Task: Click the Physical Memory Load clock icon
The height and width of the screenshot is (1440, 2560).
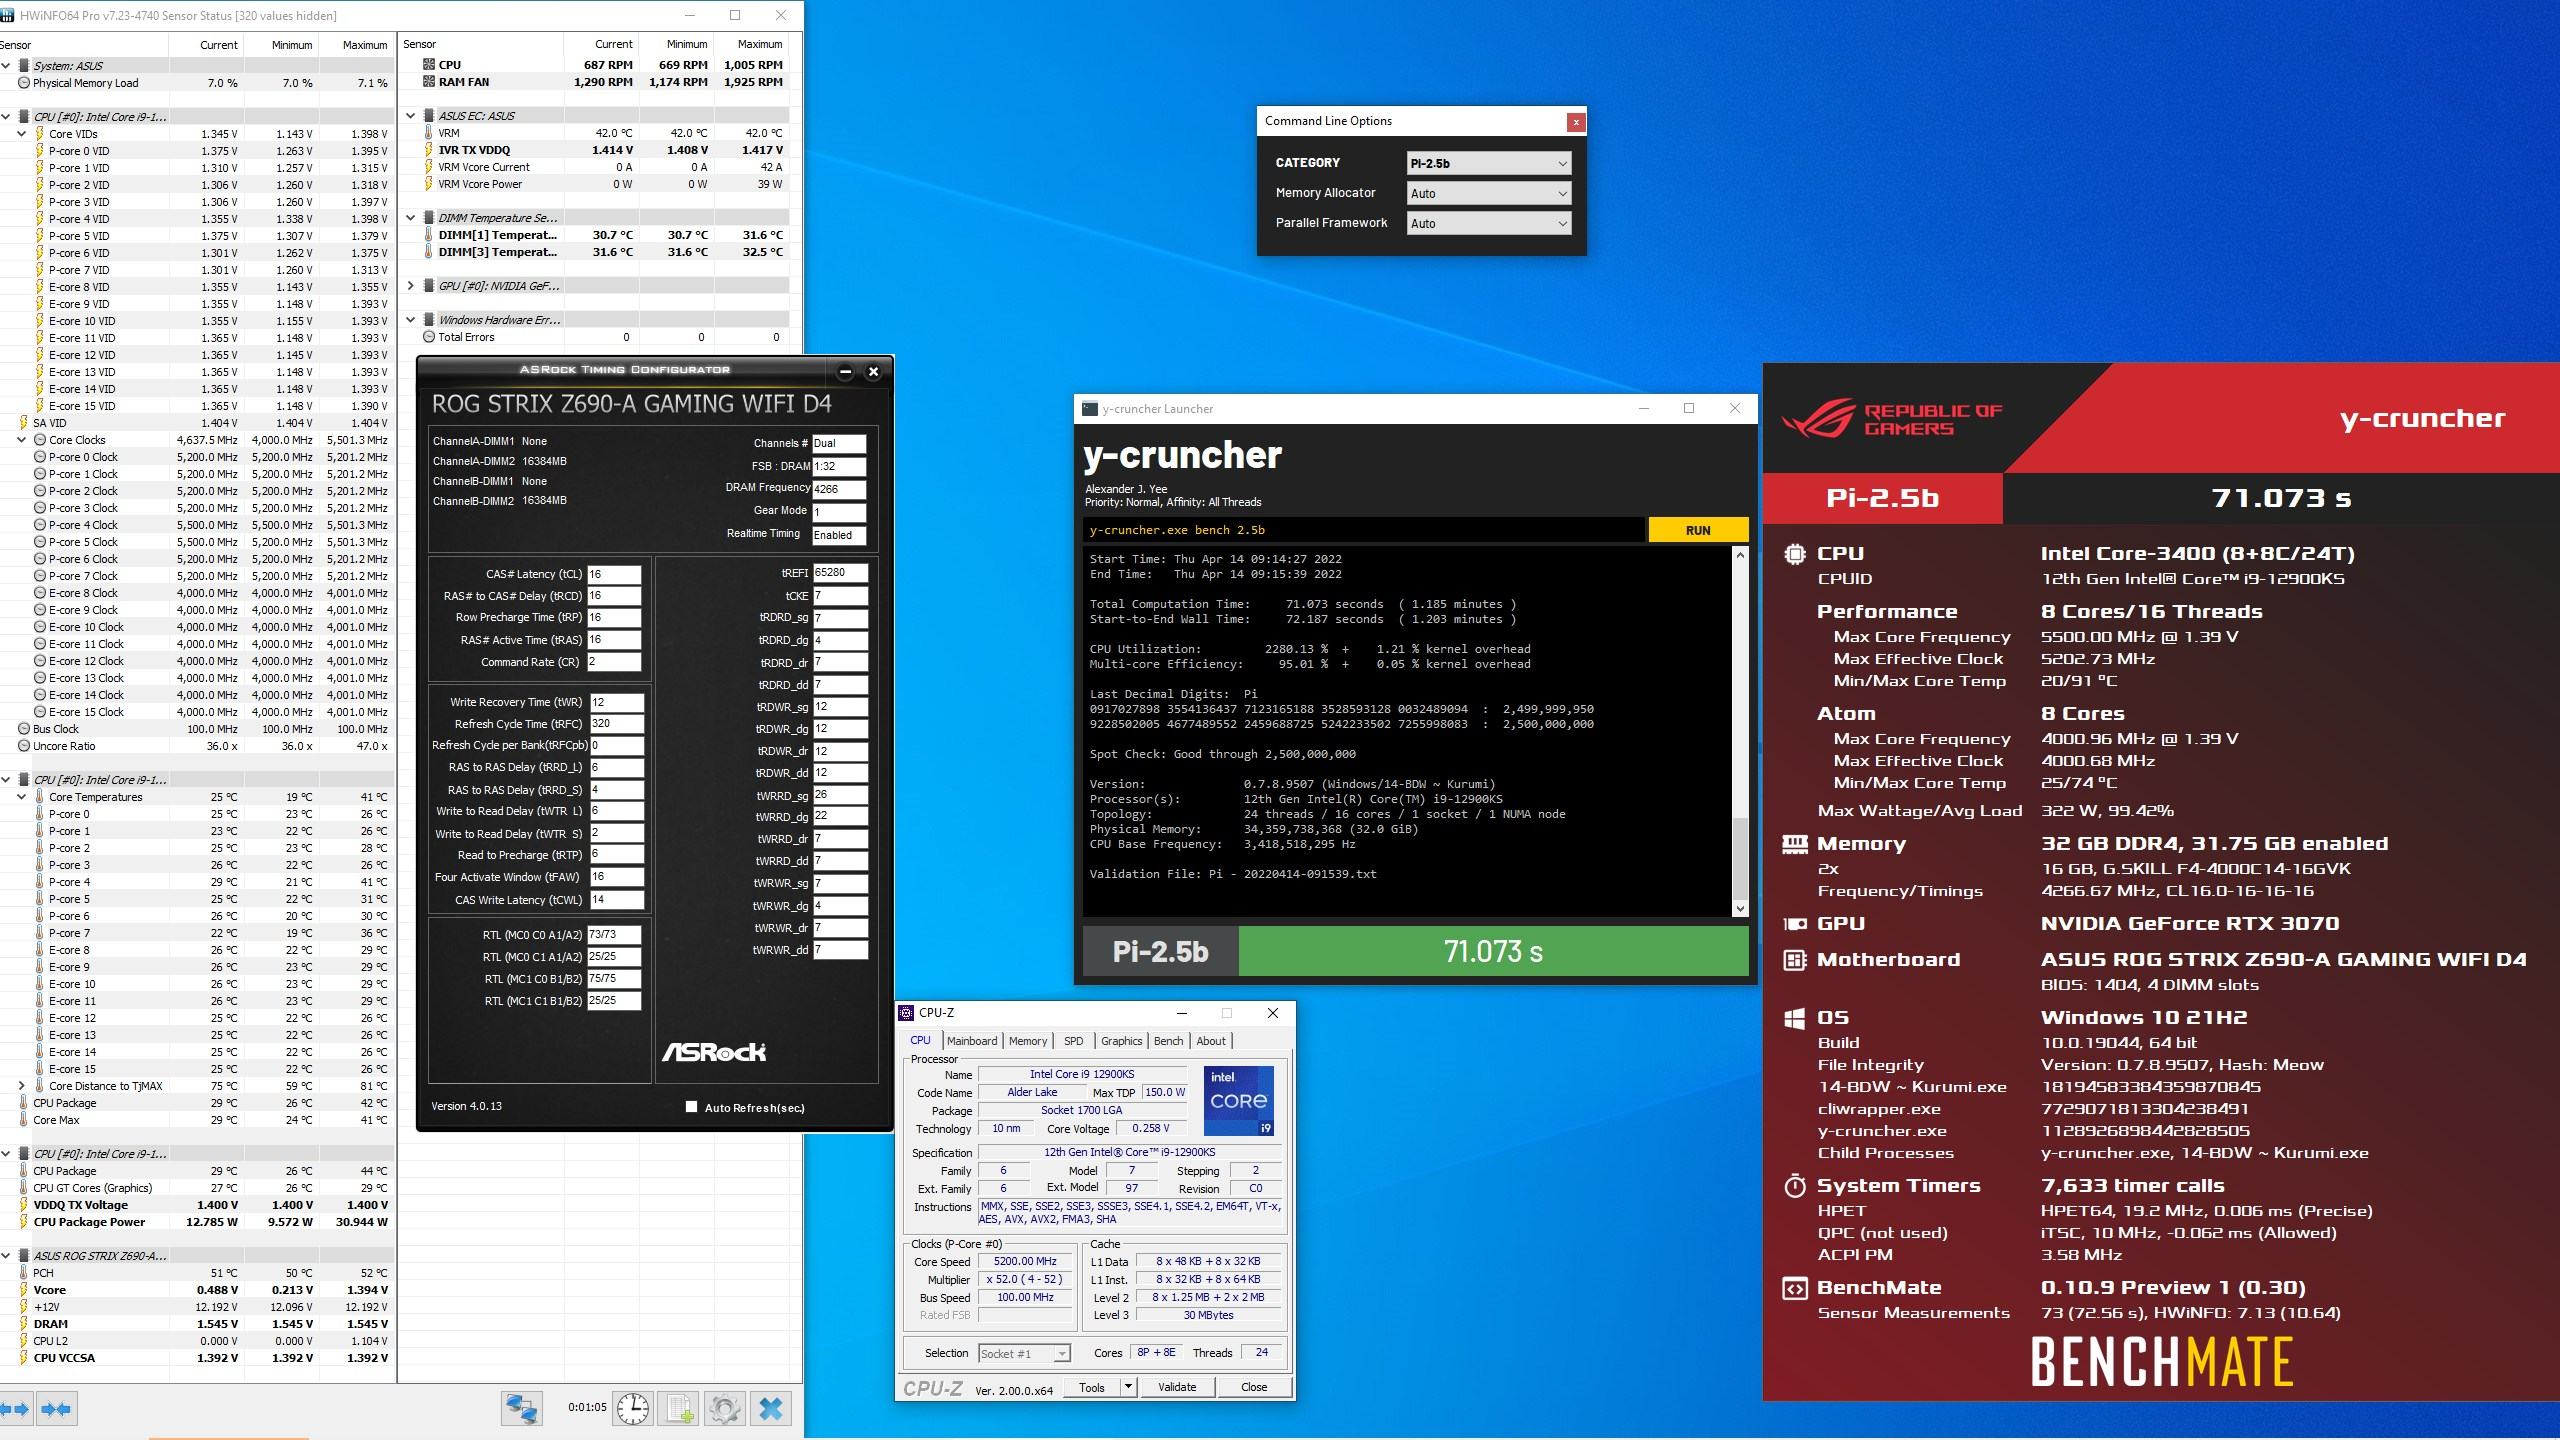Action: [24, 83]
